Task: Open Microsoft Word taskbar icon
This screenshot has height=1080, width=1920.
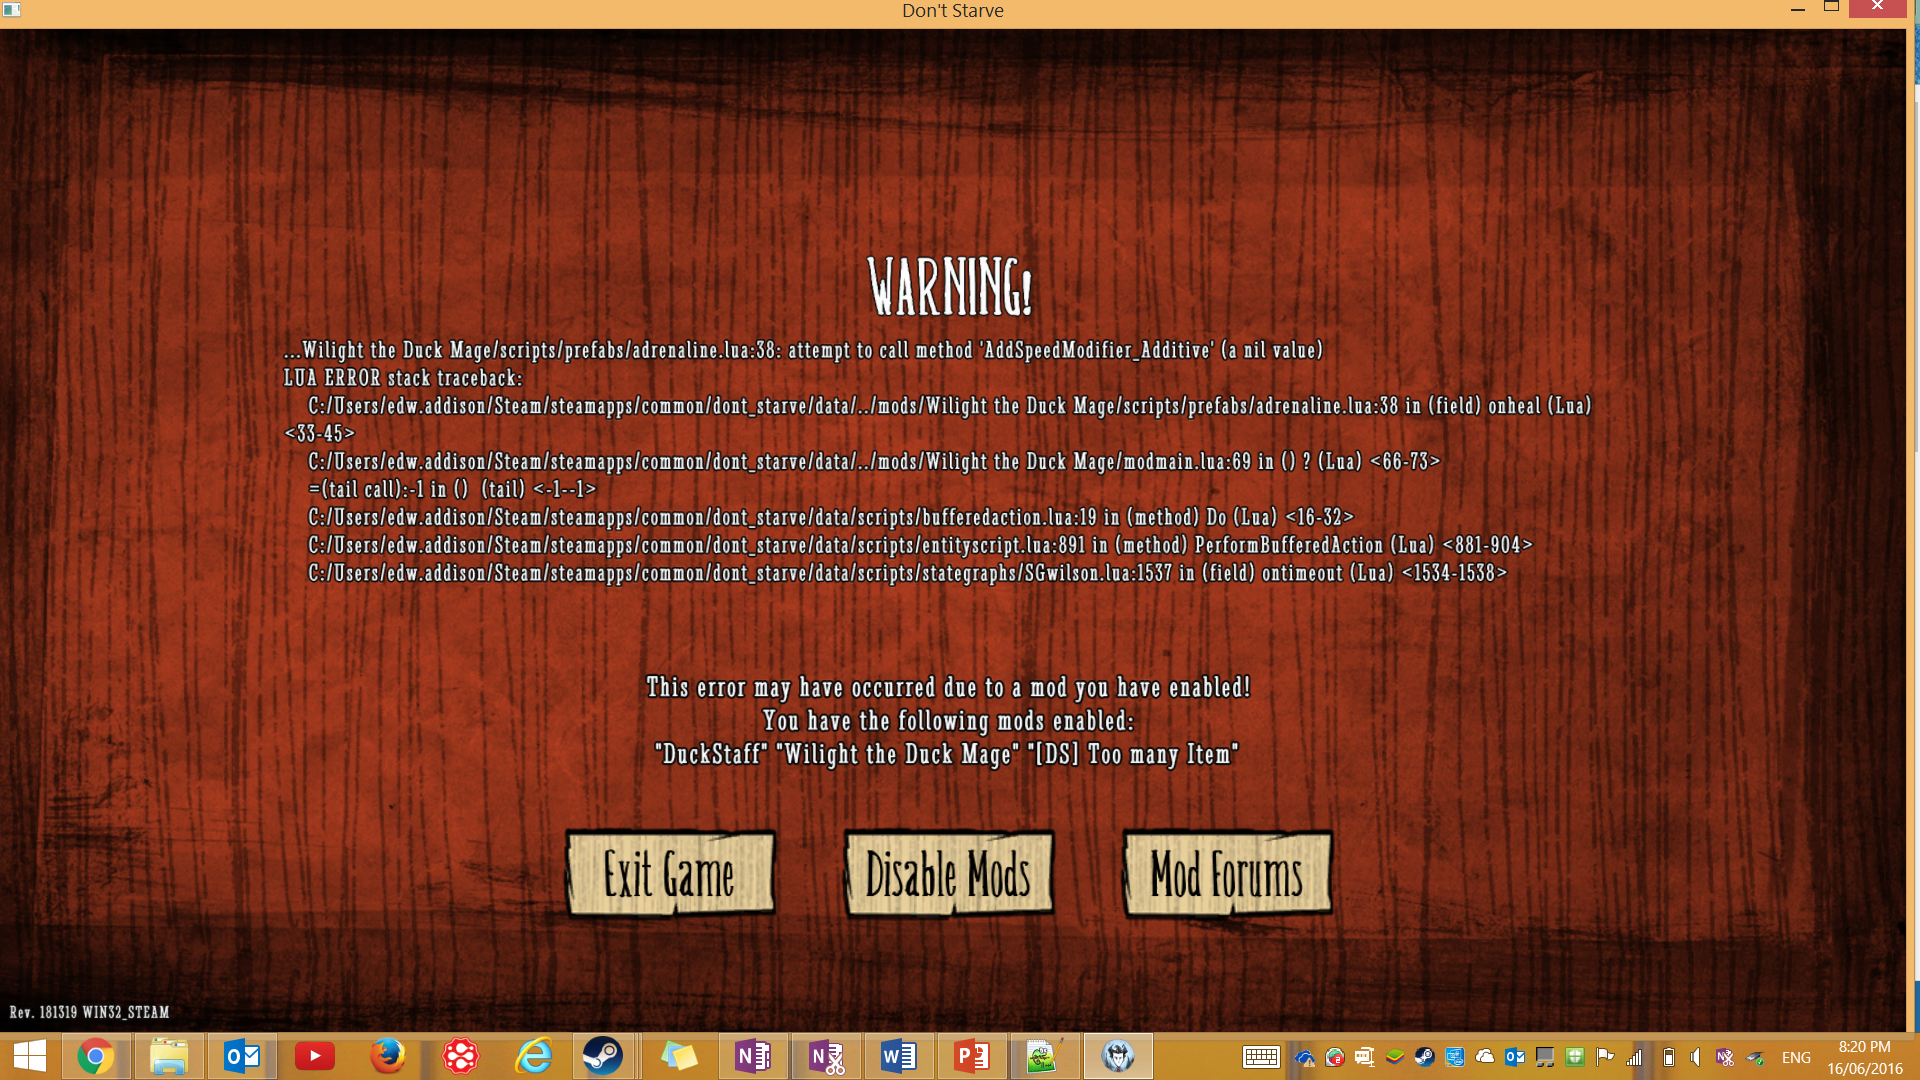Action: (898, 1057)
